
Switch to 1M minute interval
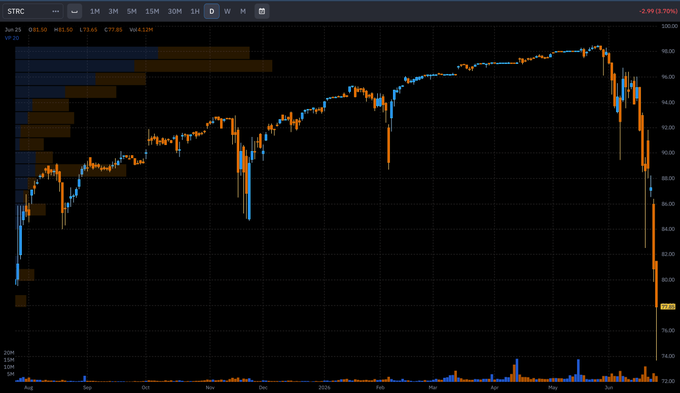point(95,11)
